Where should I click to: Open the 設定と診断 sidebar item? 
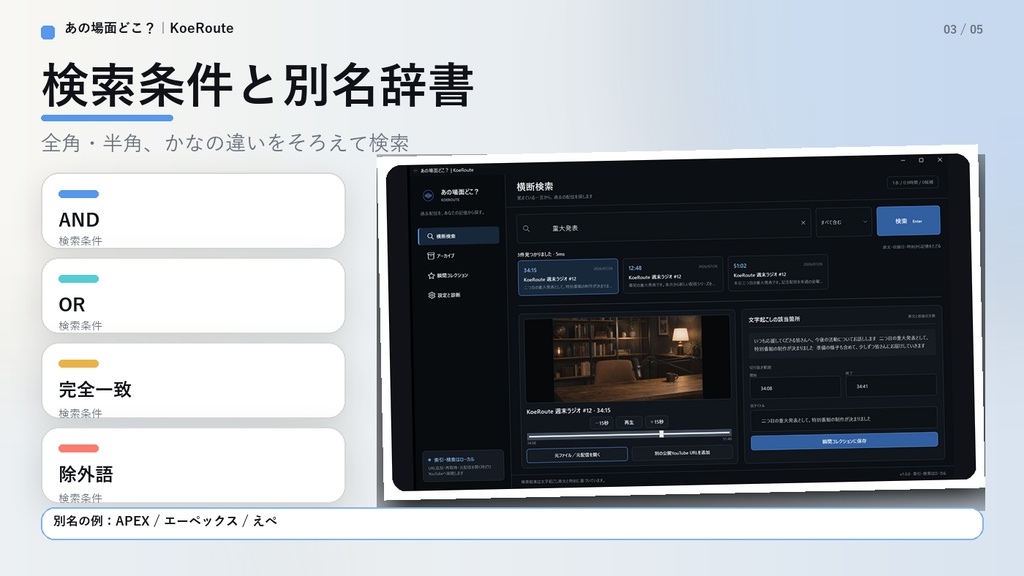click(444, 295)
